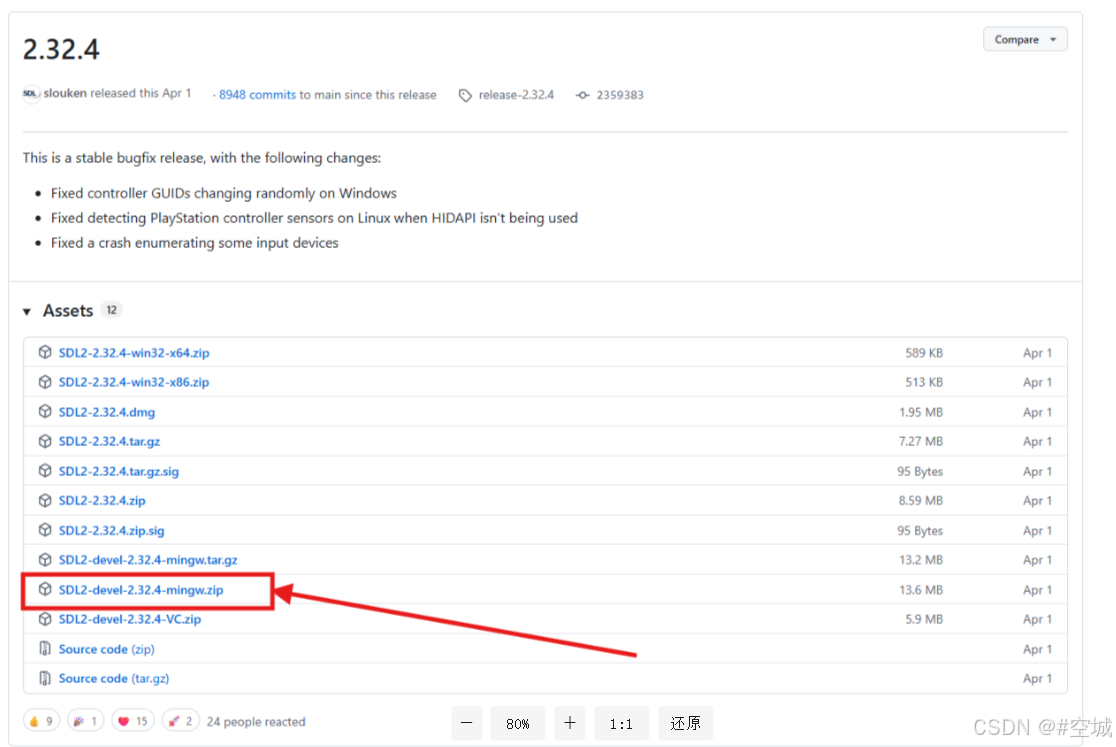The image size is (1116, 747).
Task: Open the release-2.32.4 tag link
Action: [x=516, y=95]
